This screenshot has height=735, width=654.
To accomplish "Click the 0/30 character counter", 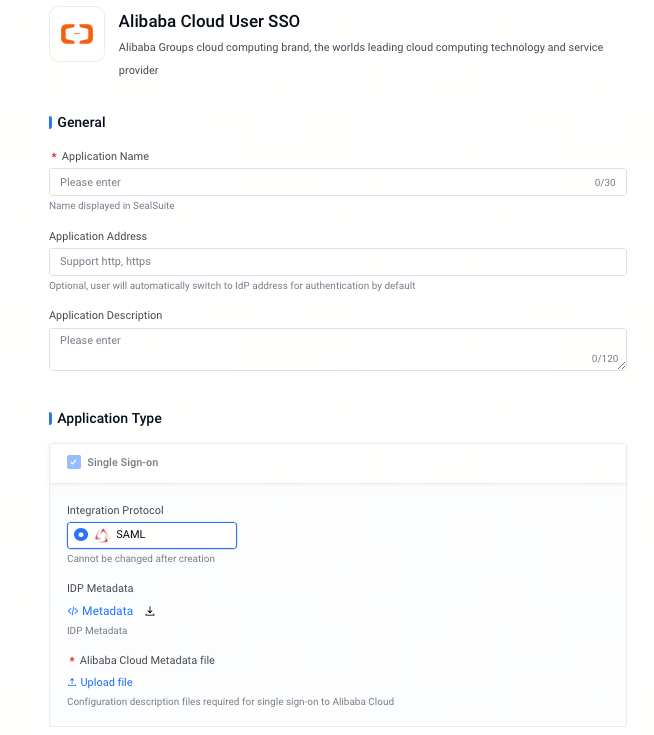I will [605, 182].
